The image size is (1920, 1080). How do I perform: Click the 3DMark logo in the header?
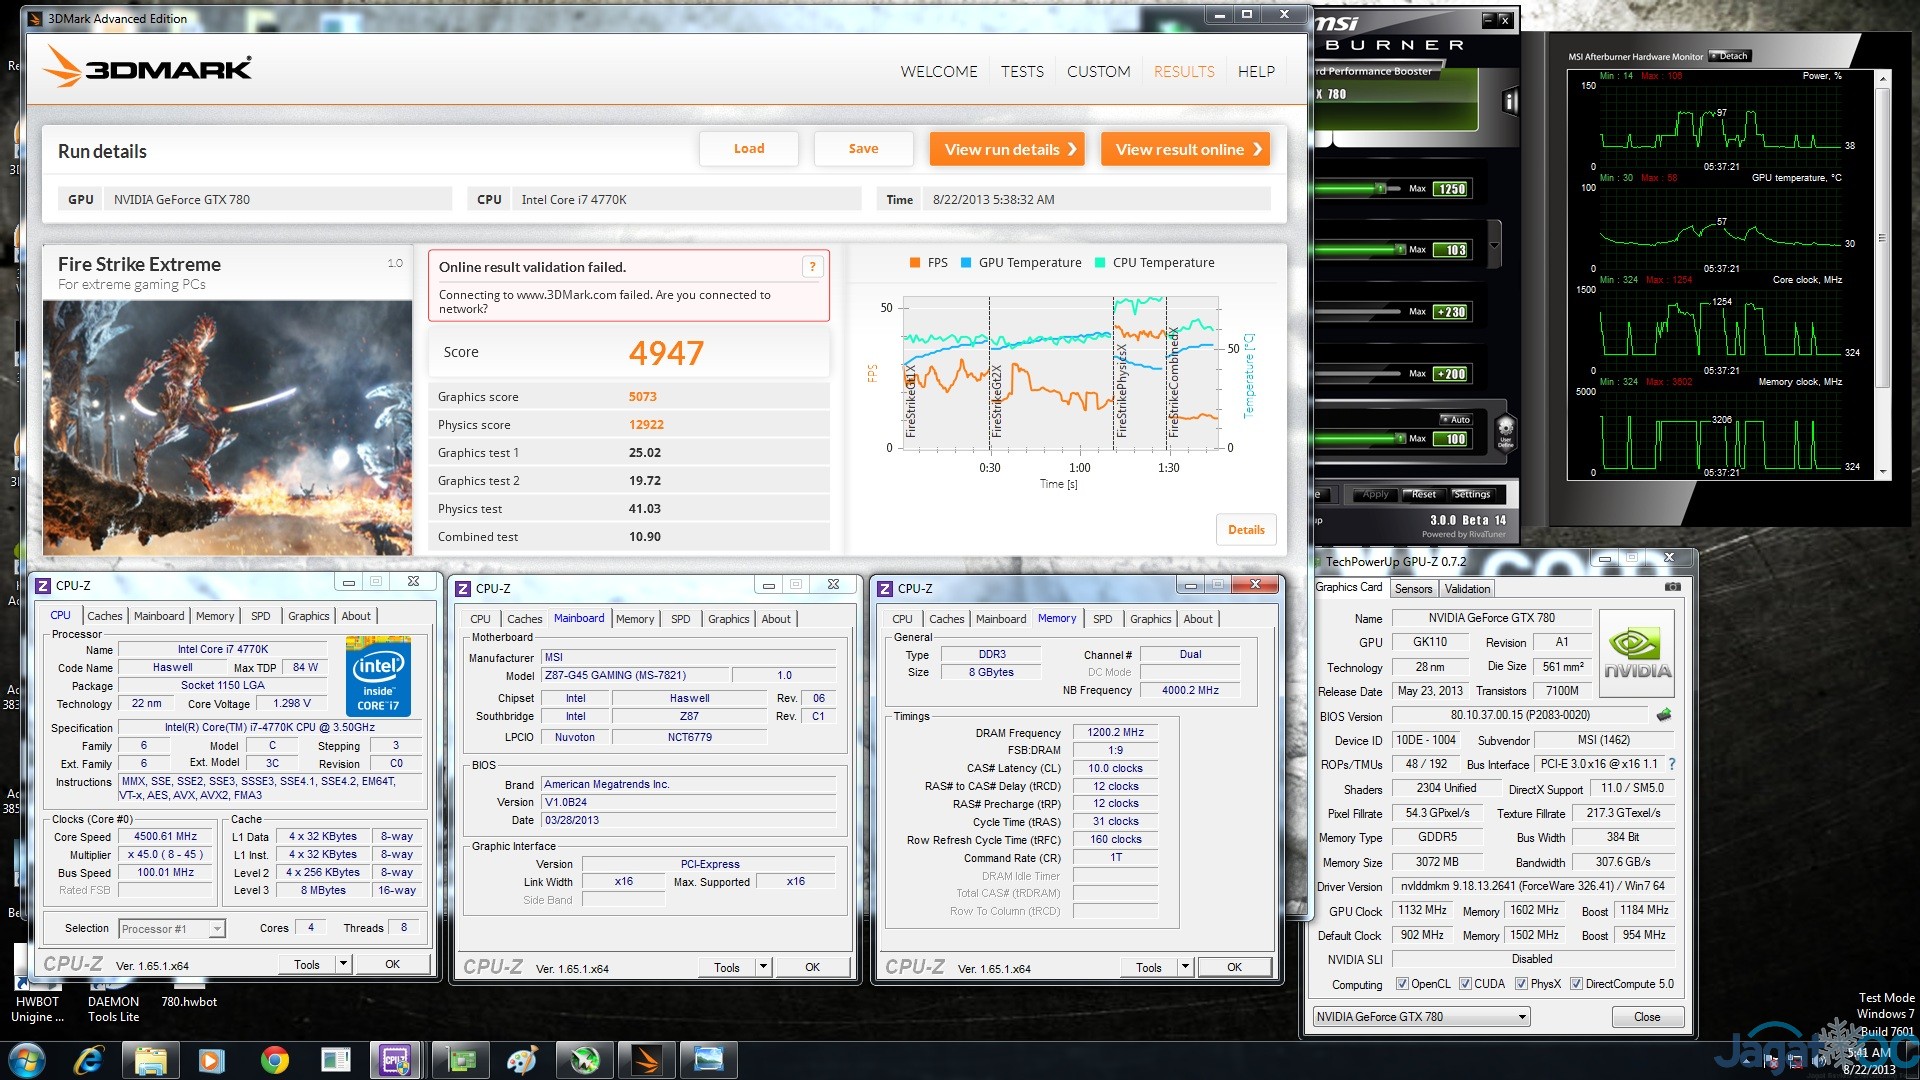148,67
